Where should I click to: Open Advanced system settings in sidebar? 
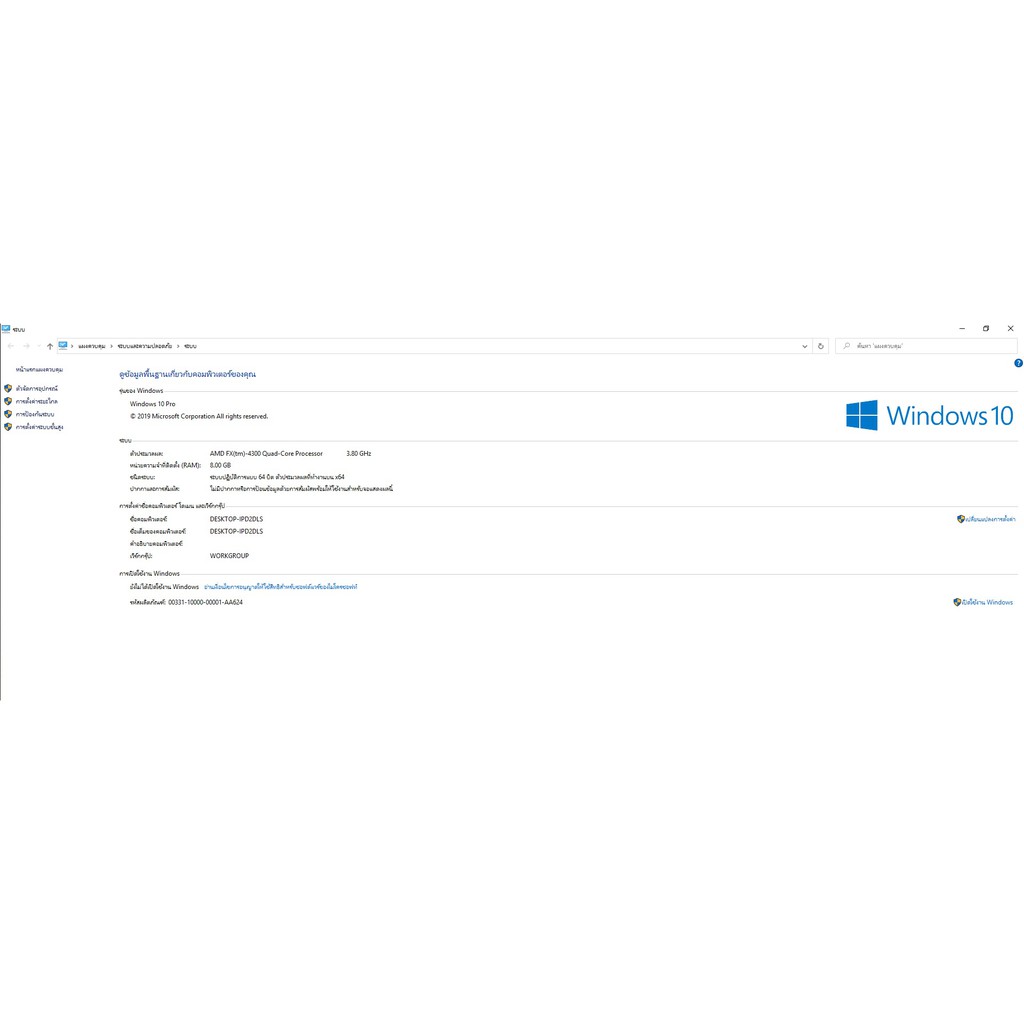(x=39, y=427)
